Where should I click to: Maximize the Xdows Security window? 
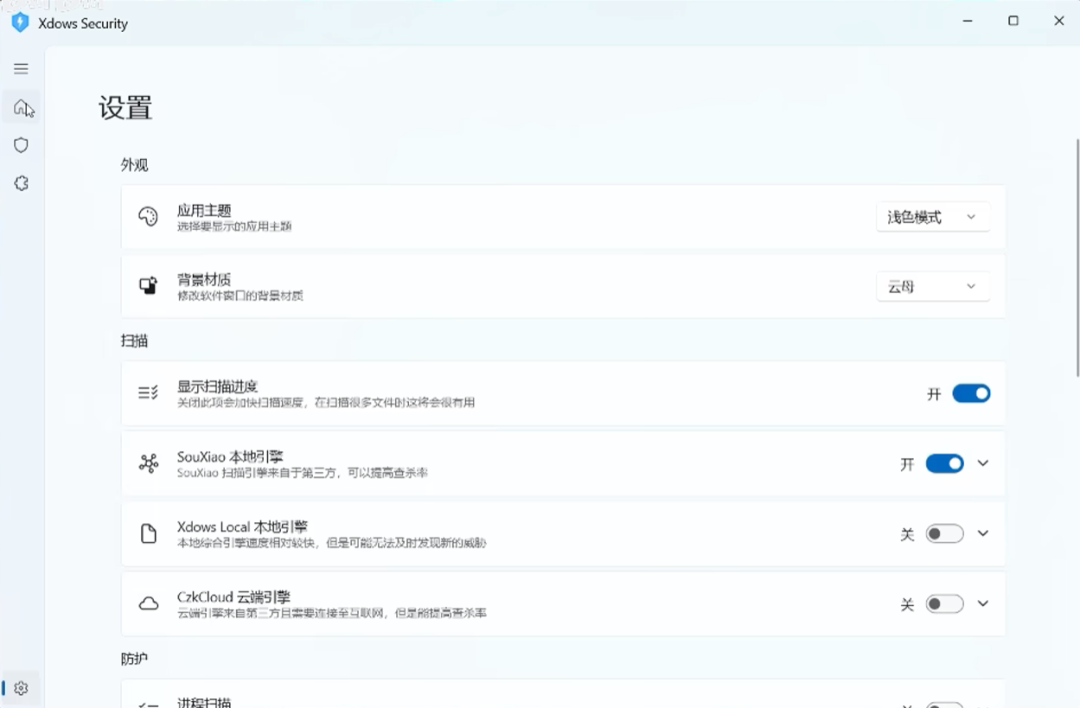pyautogui.click(x=1013, y=21)
